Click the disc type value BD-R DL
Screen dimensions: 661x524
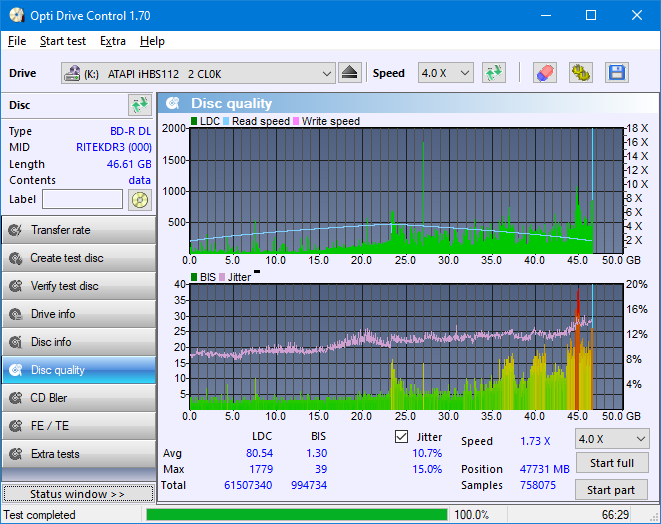click(130, 131)
